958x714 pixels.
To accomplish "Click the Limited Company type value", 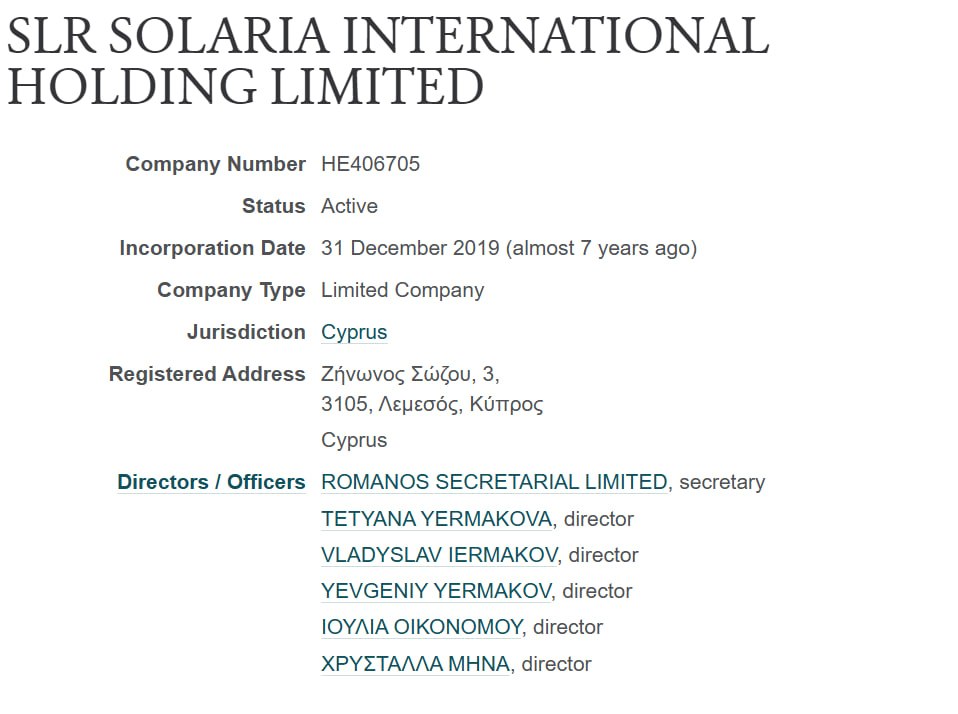I will pyautogui.click(x=403, y=290).
